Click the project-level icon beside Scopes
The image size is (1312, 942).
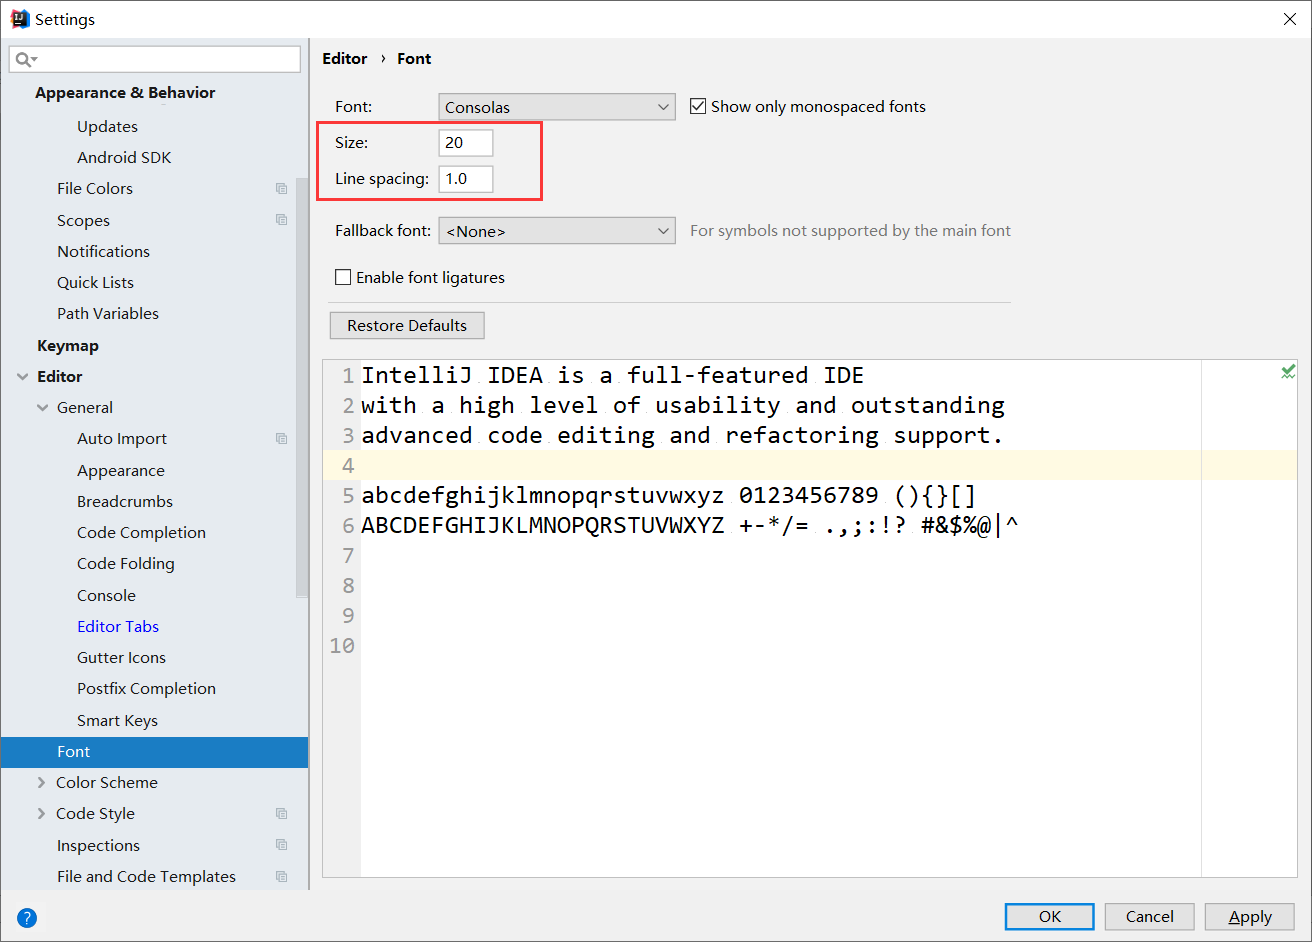pyautogui.click(x=281, y=220)
